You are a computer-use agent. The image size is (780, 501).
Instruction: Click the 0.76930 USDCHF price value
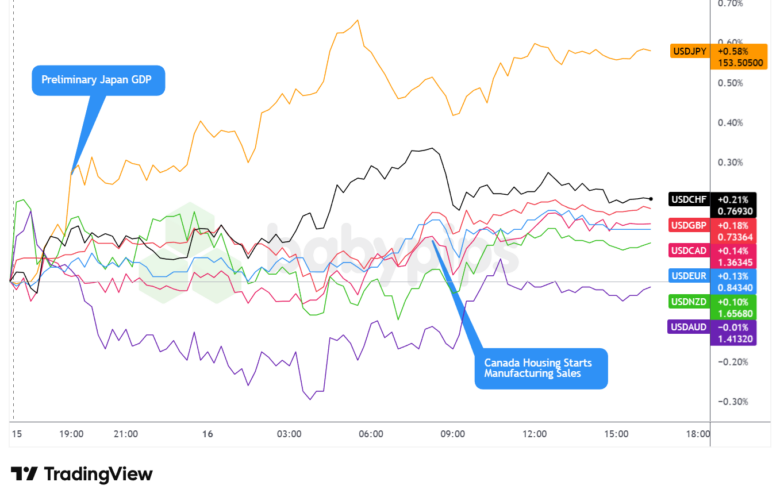pos(738,211)
